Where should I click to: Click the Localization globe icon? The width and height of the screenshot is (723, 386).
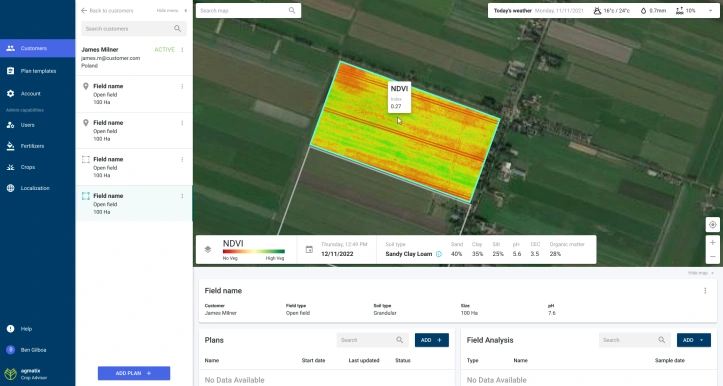click(x=11, y=188)
